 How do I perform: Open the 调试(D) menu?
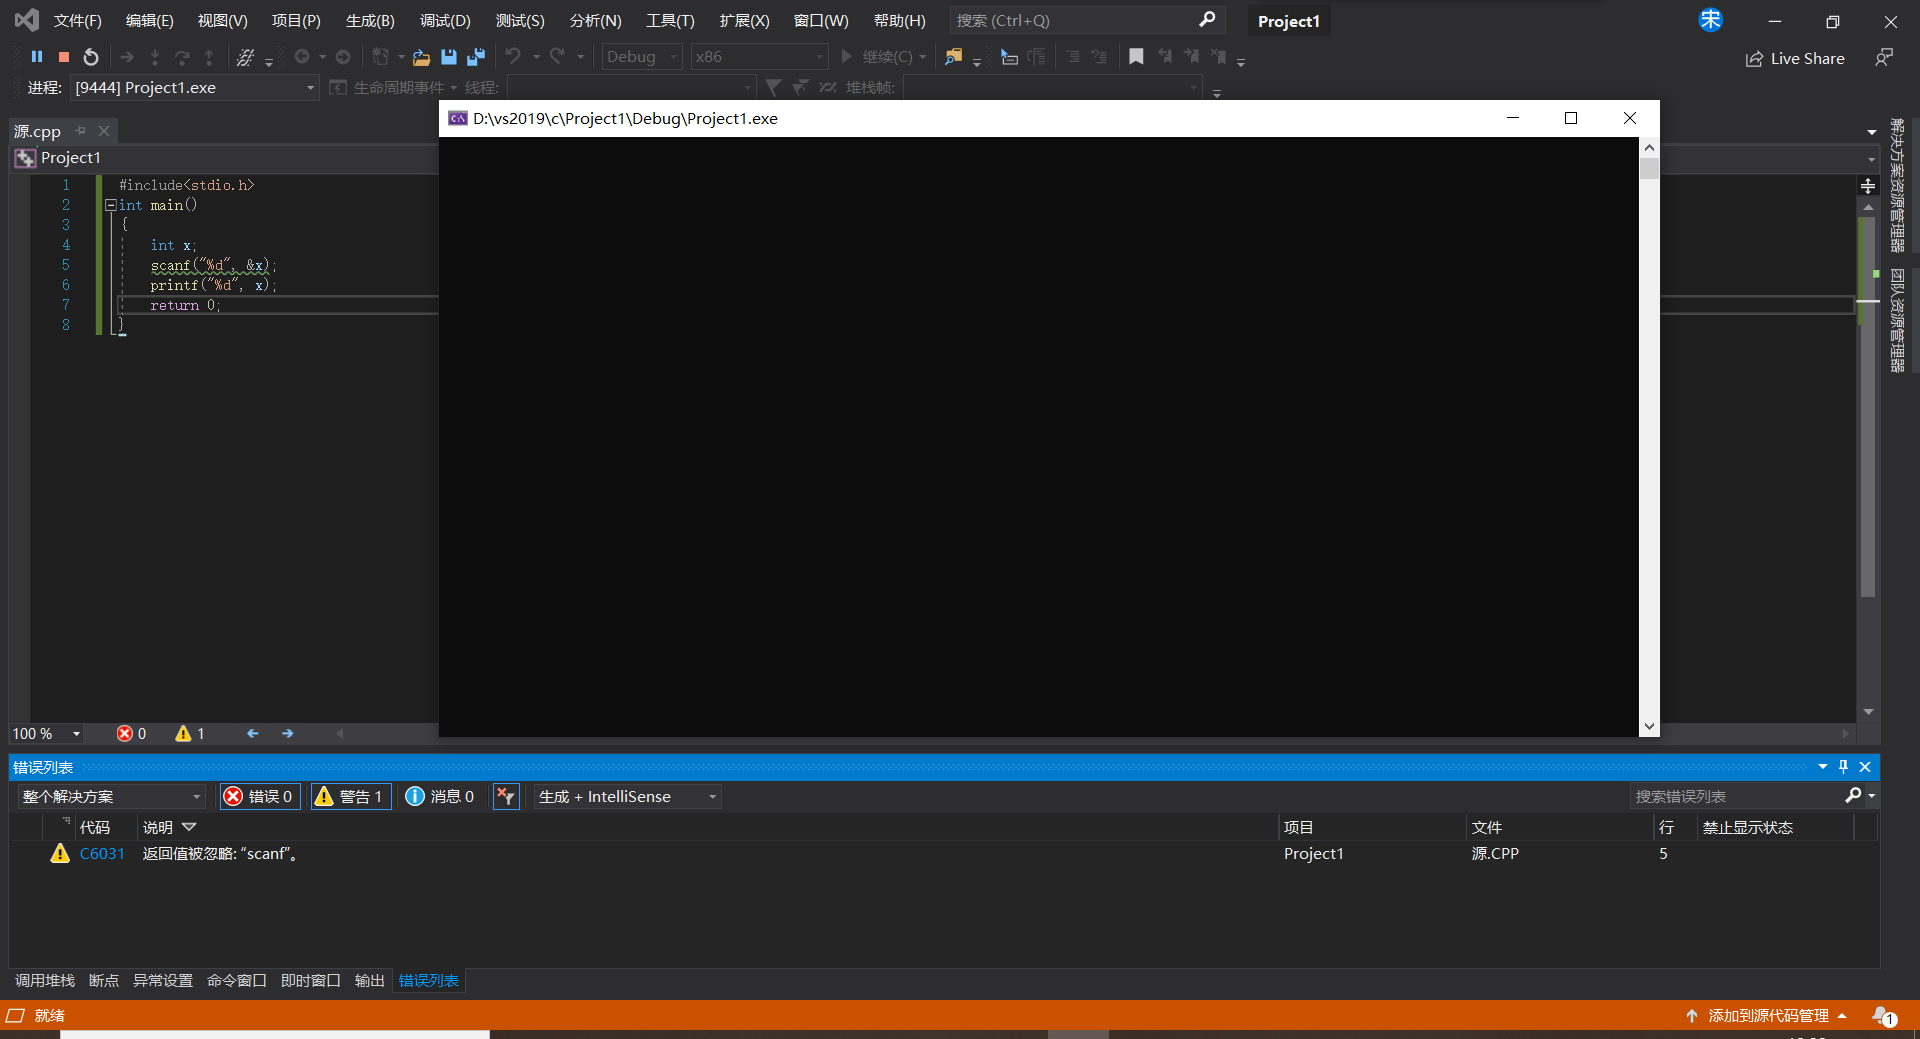click(445, 21)
